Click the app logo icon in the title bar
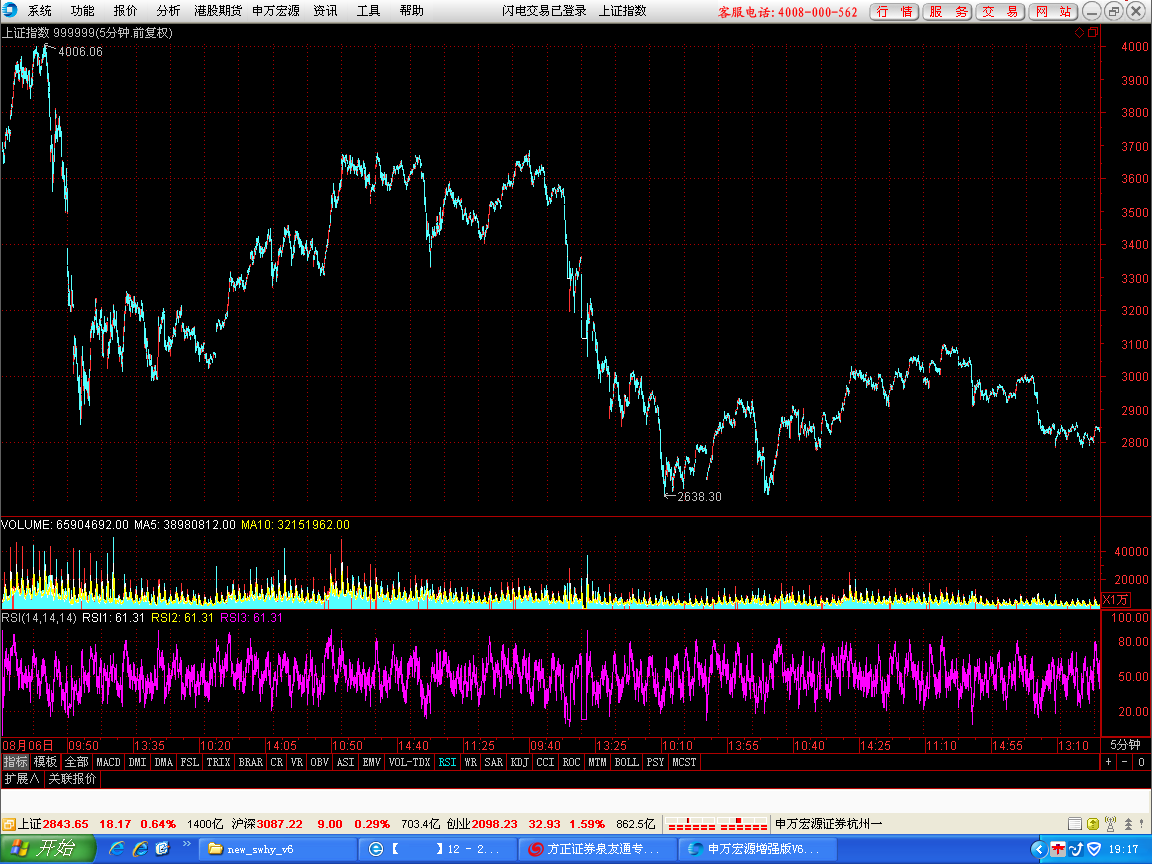1152x864 pixels. [10, 10]
